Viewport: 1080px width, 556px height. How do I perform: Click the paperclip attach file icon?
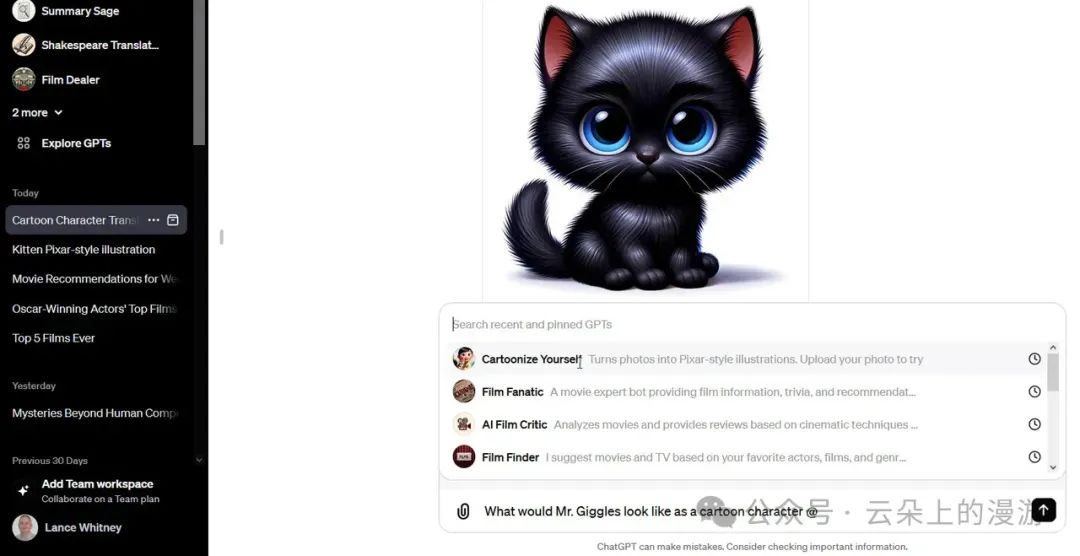pos(463,511)
